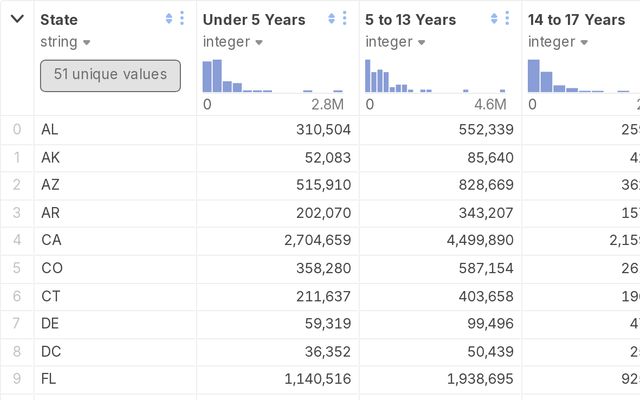Image resolution: width=640 pixels, height=400 pixels.
Task: Open State column options menu
Action: coord(181,19)
